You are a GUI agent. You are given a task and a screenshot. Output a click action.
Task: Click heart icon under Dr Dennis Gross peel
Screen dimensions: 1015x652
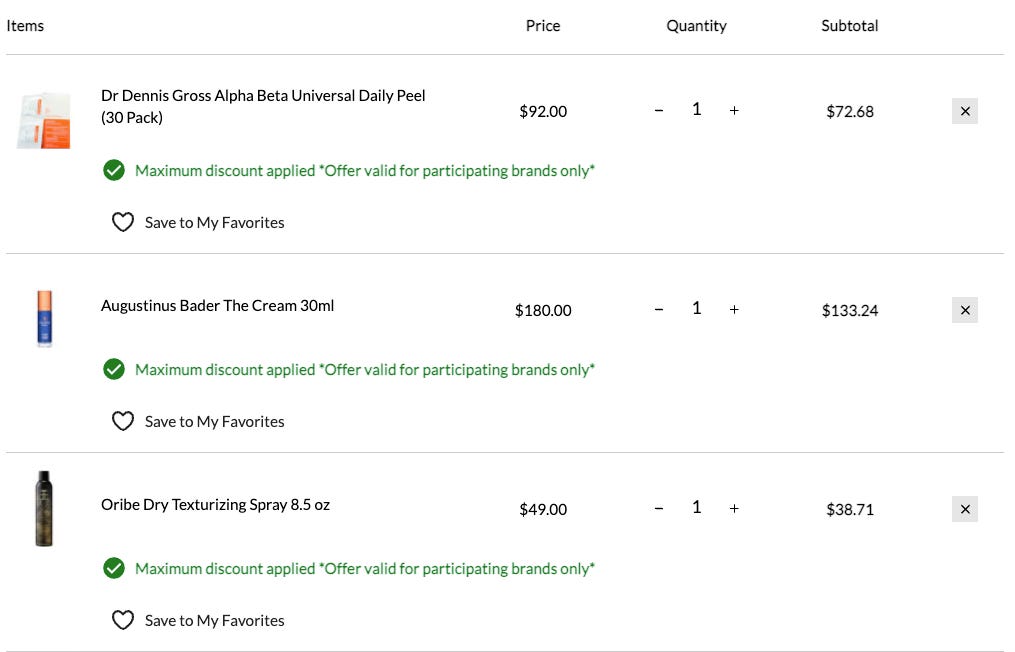(123, 222)
